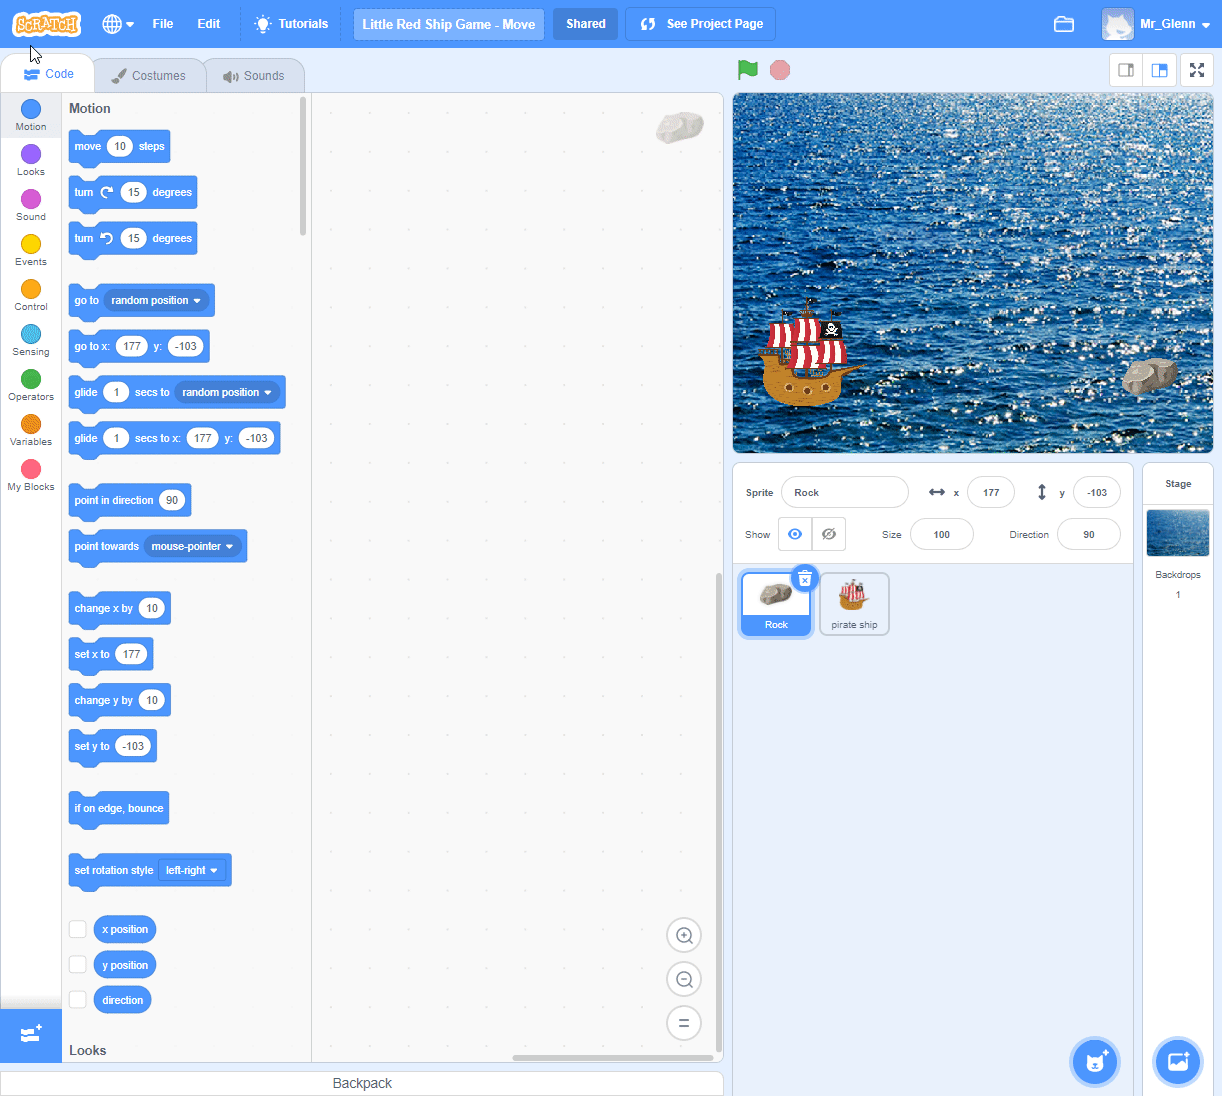1222x1096 pixels.
Task: Zoom out the code workspace
Action: click(684, 980)
